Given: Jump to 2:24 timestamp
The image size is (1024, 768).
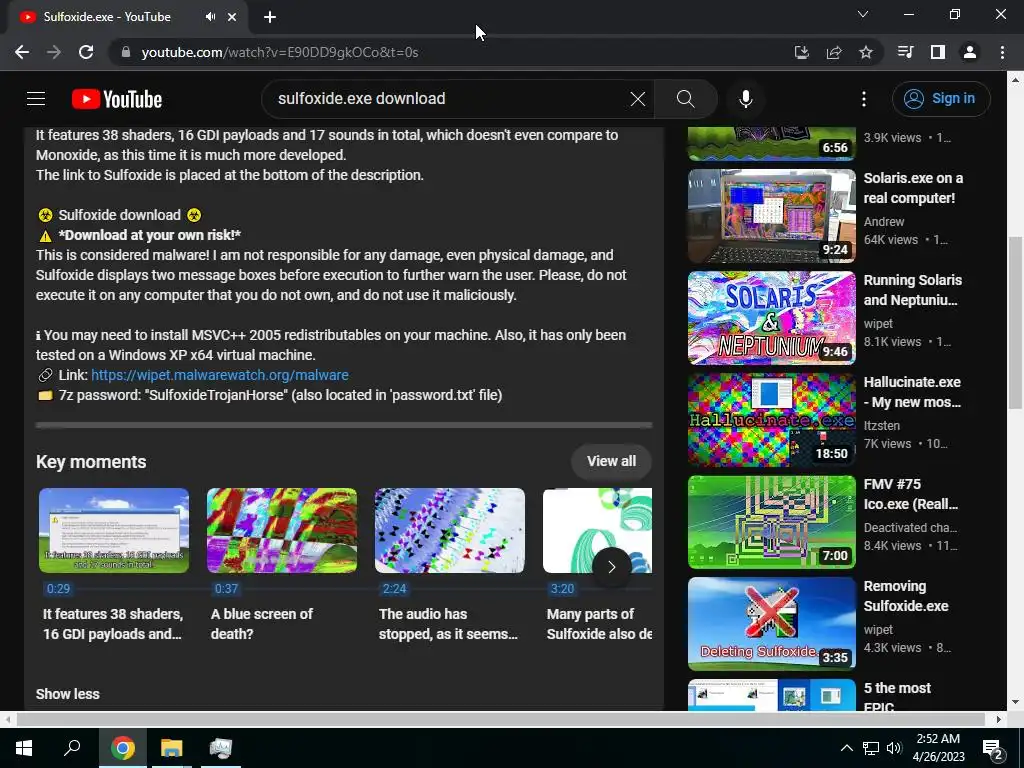Looking at the screenshot, I should point(394,588).
